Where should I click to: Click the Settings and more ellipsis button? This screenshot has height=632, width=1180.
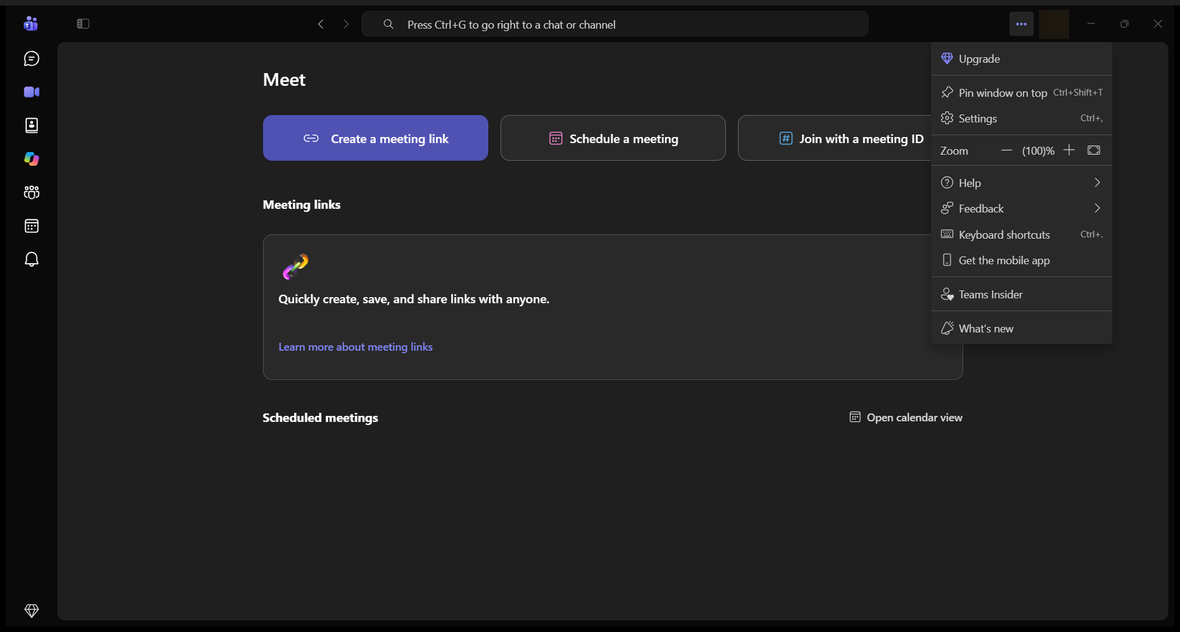pyautogui.click(x=1021, y=24)
